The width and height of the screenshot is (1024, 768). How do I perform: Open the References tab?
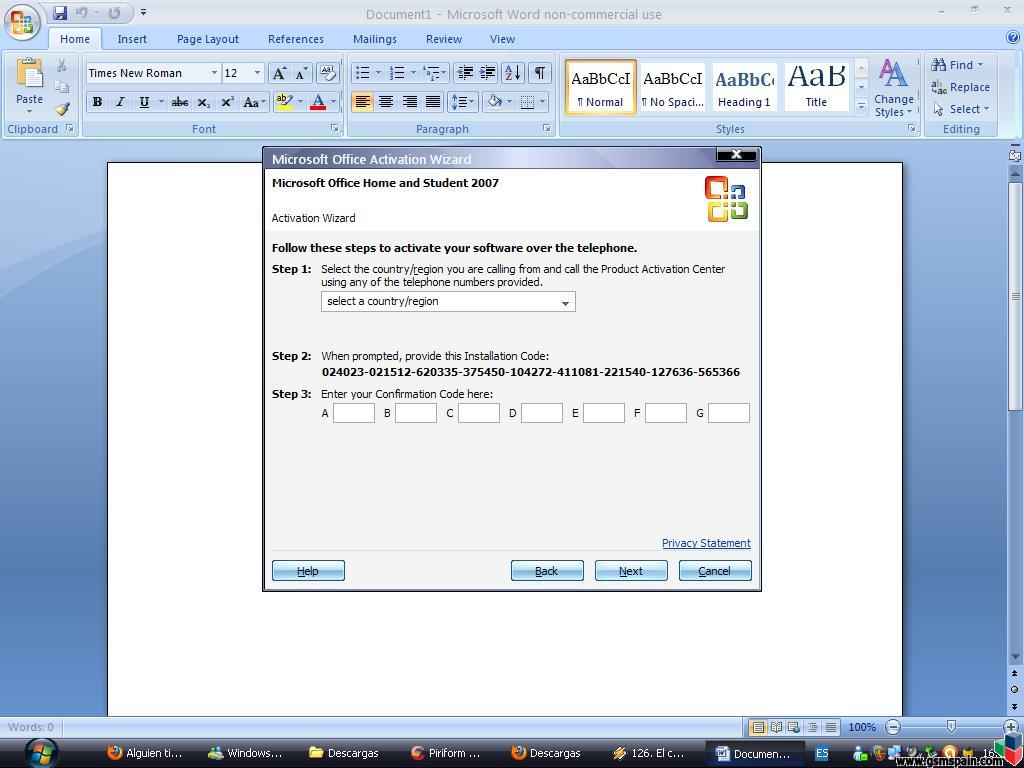[x=296, y=39]
